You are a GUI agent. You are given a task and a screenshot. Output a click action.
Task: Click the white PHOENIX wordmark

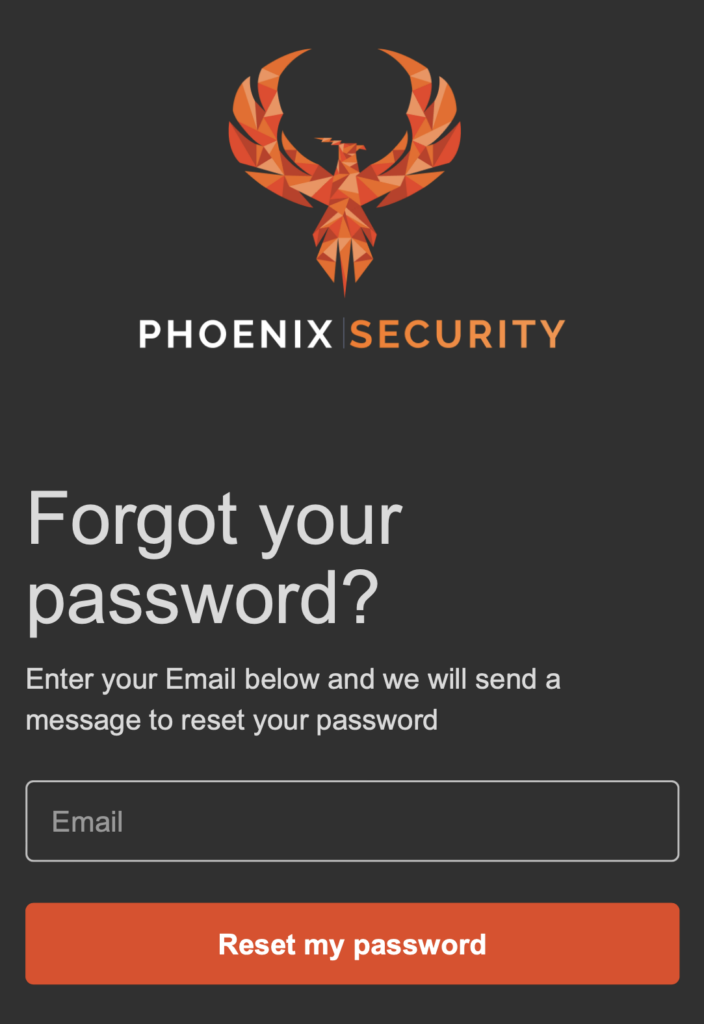(236, 334)
